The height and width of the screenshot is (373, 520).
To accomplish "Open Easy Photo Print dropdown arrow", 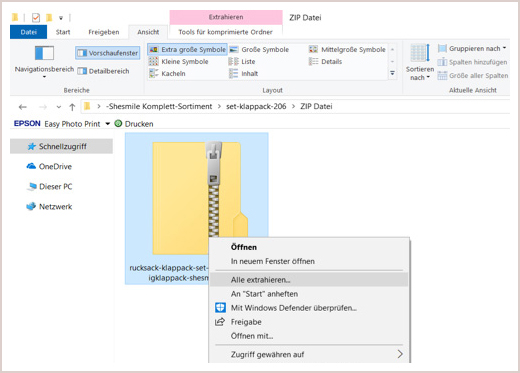I will click(108, 124).
